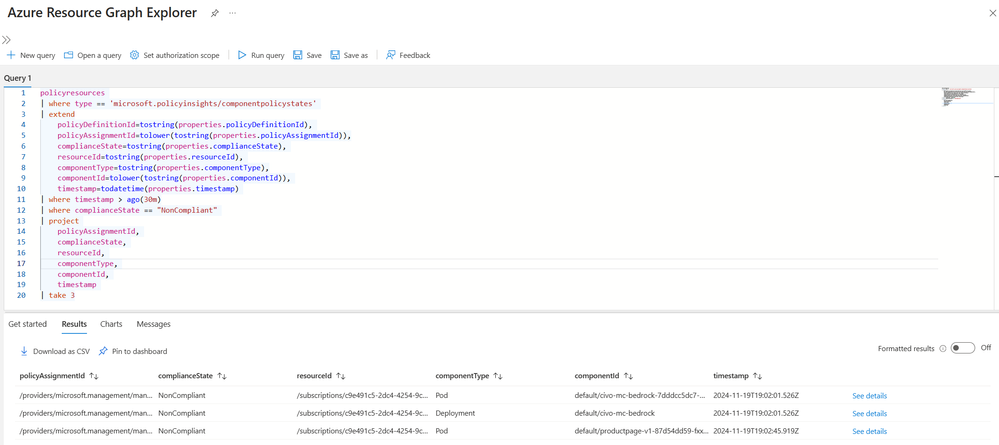Click the Pin to dashboard label
The image size is (999, 445).
pos(140,351)
